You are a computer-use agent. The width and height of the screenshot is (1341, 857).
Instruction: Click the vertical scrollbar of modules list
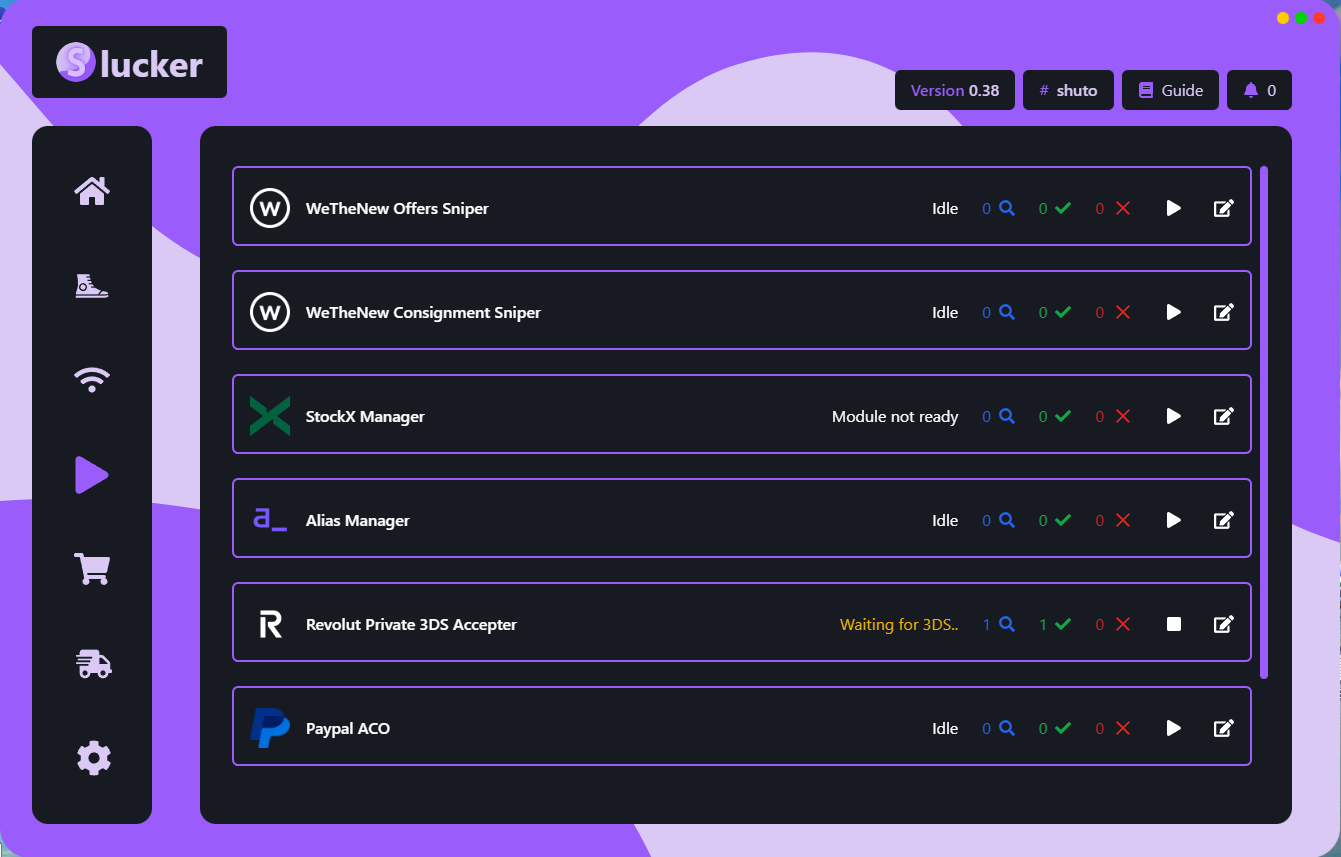pyautogui.click(x=1264, y=422)
